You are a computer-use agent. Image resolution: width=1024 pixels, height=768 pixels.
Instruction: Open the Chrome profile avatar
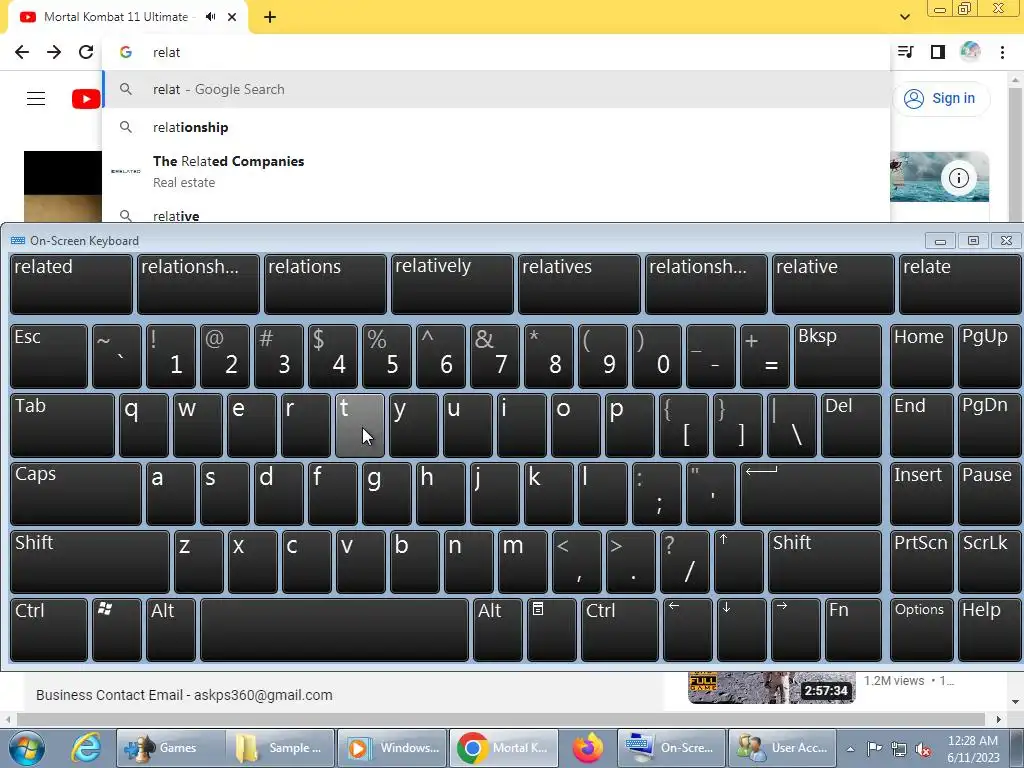pyautogui.click(x=970, y=52)
